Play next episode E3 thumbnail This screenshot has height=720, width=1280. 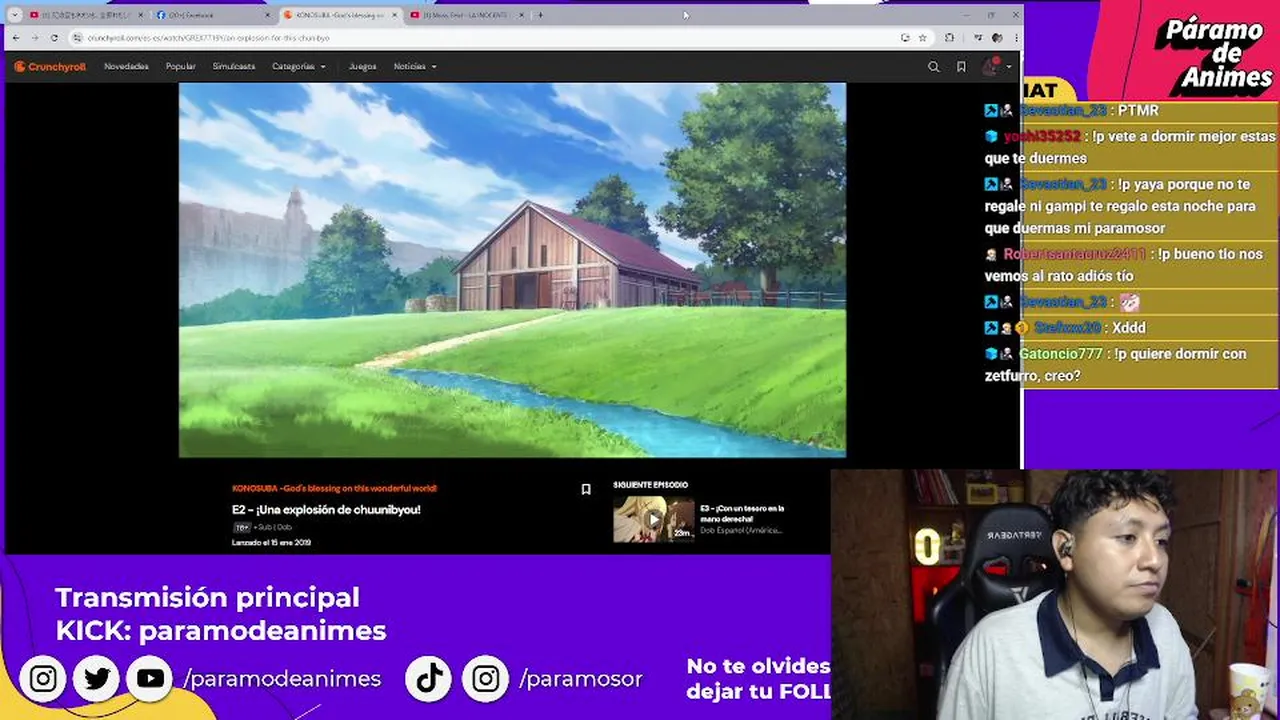click(x=653, y=519)
